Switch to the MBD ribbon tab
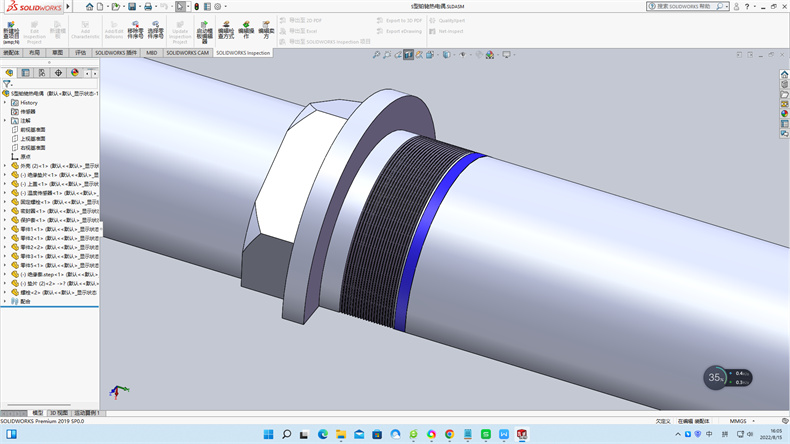This screenshot has height=444, width=790. click(x=152, y=52)
